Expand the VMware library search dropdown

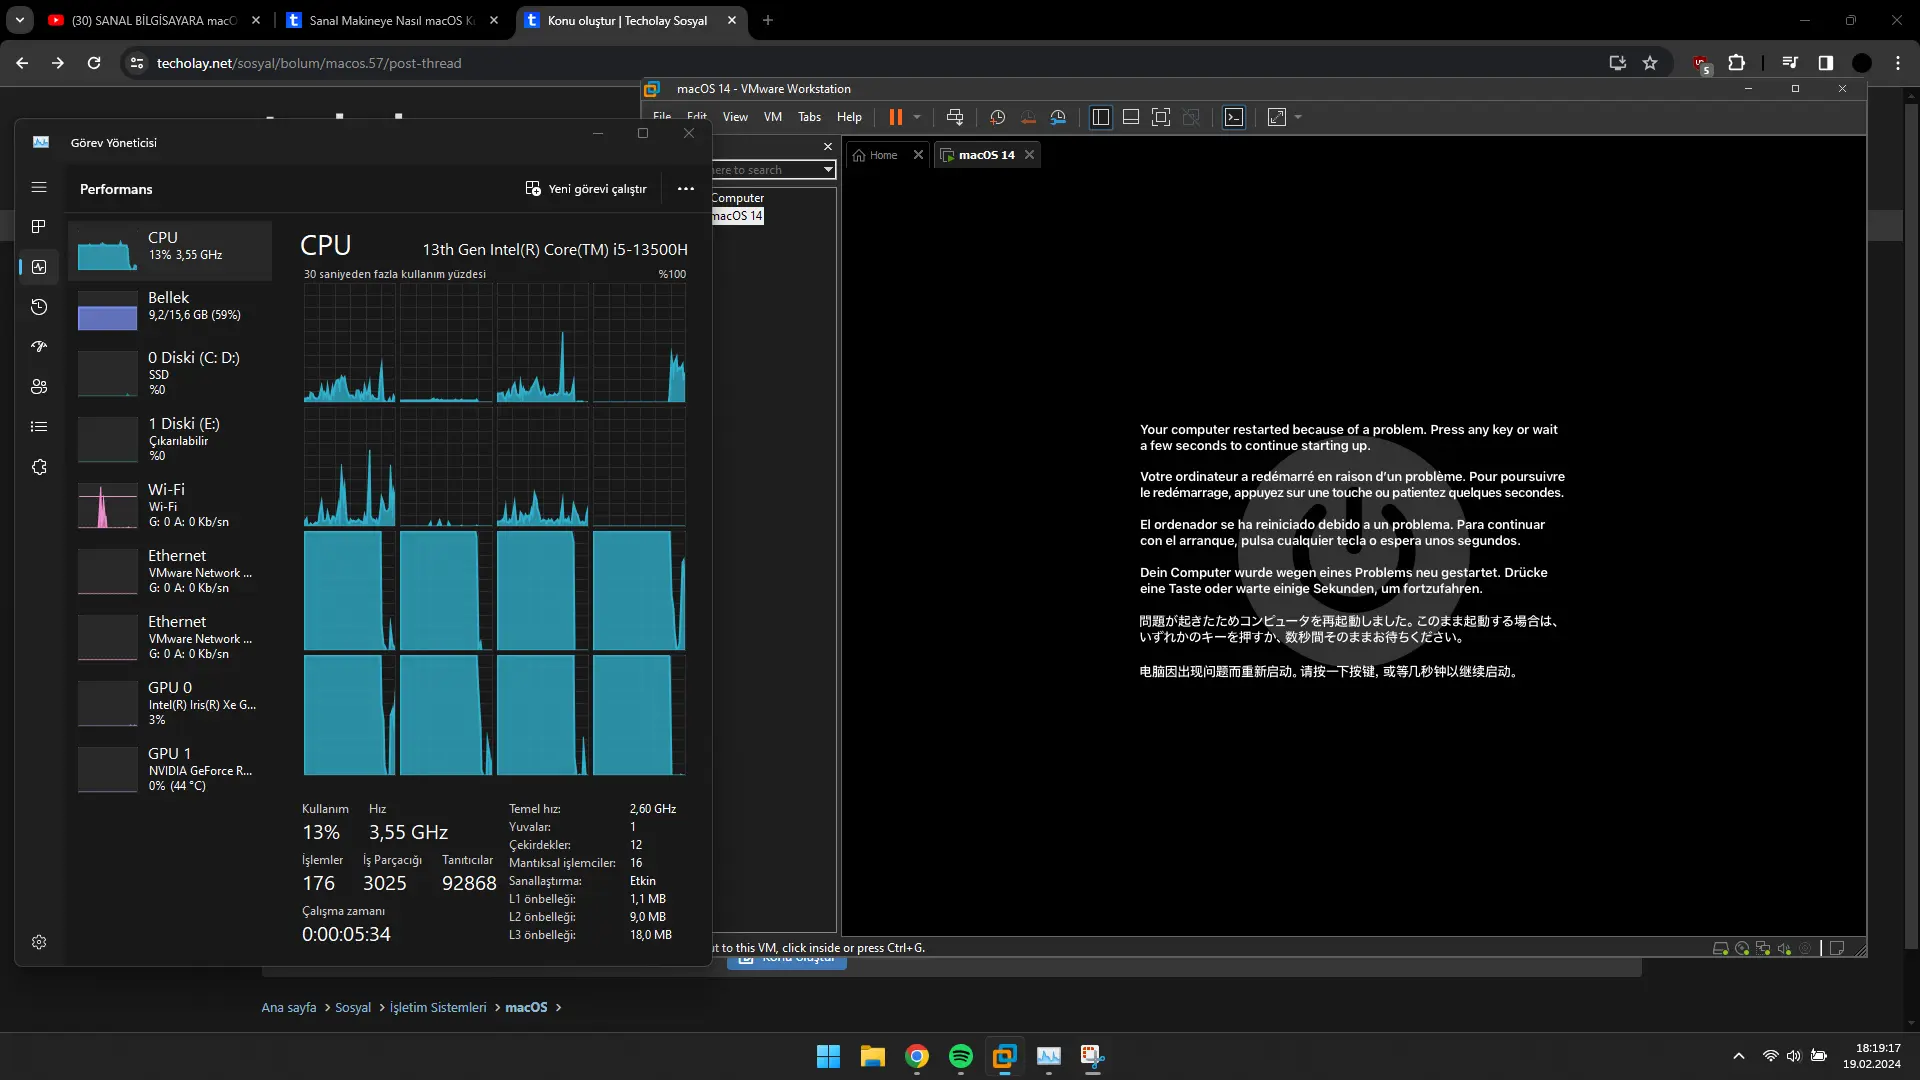point(828,170)
